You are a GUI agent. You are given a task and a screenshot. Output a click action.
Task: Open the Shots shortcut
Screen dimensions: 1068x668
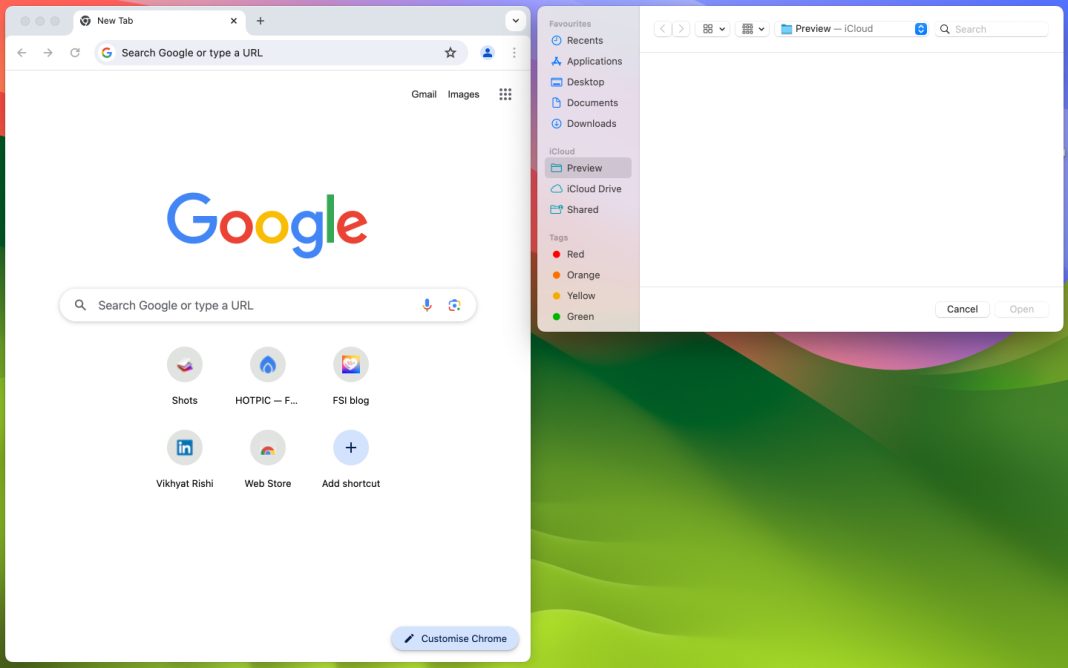184,364
